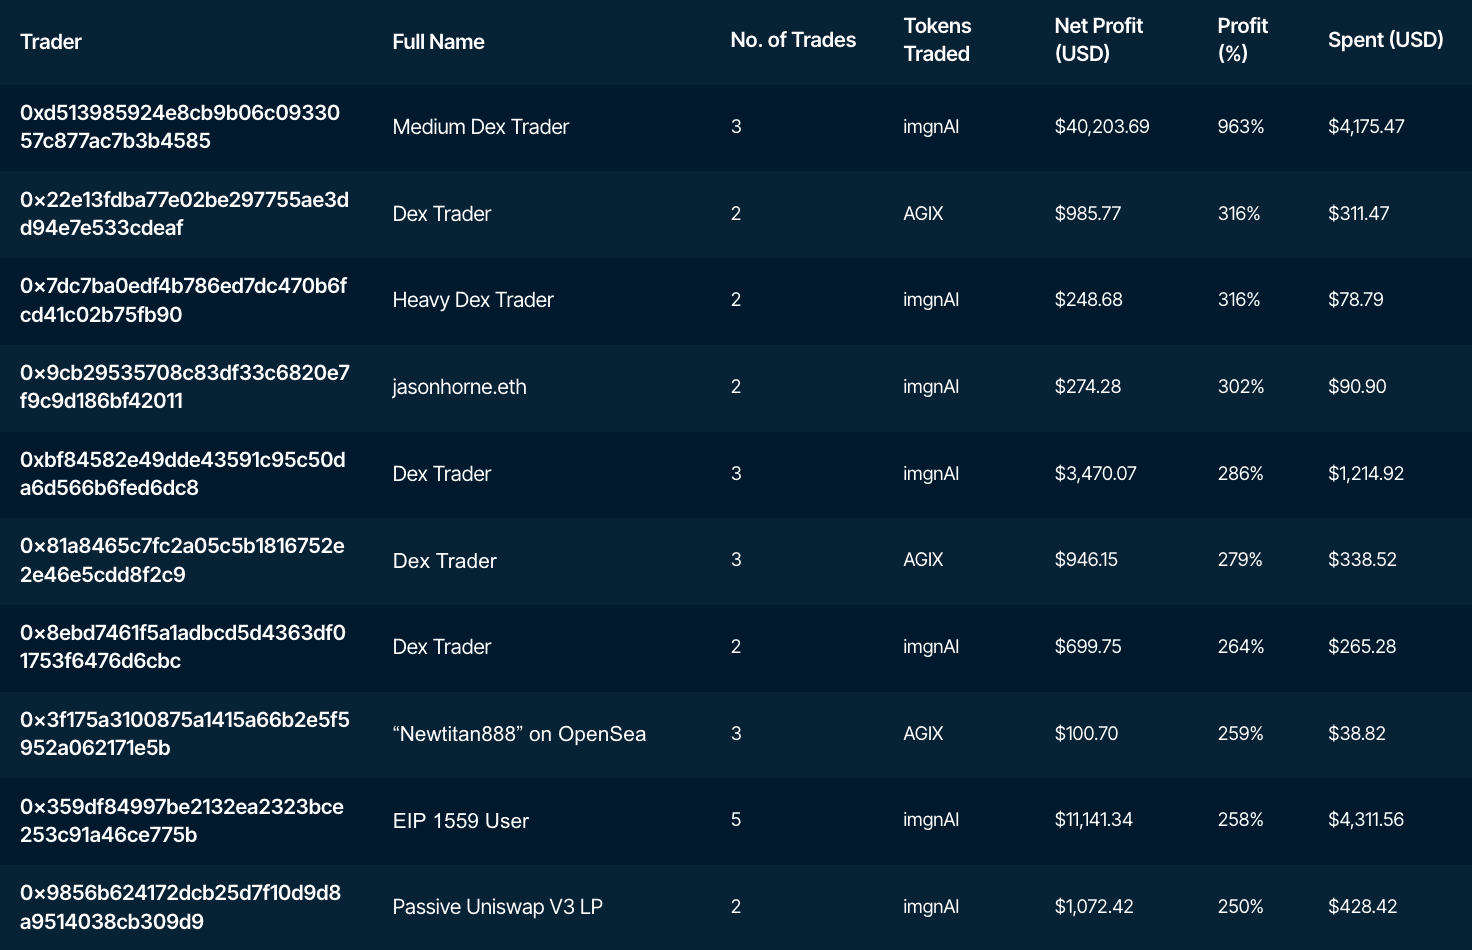Click the "Newtitan888" on OpenSea name
Viewport: 1472px width, 950px height.
tap(519, 734)
